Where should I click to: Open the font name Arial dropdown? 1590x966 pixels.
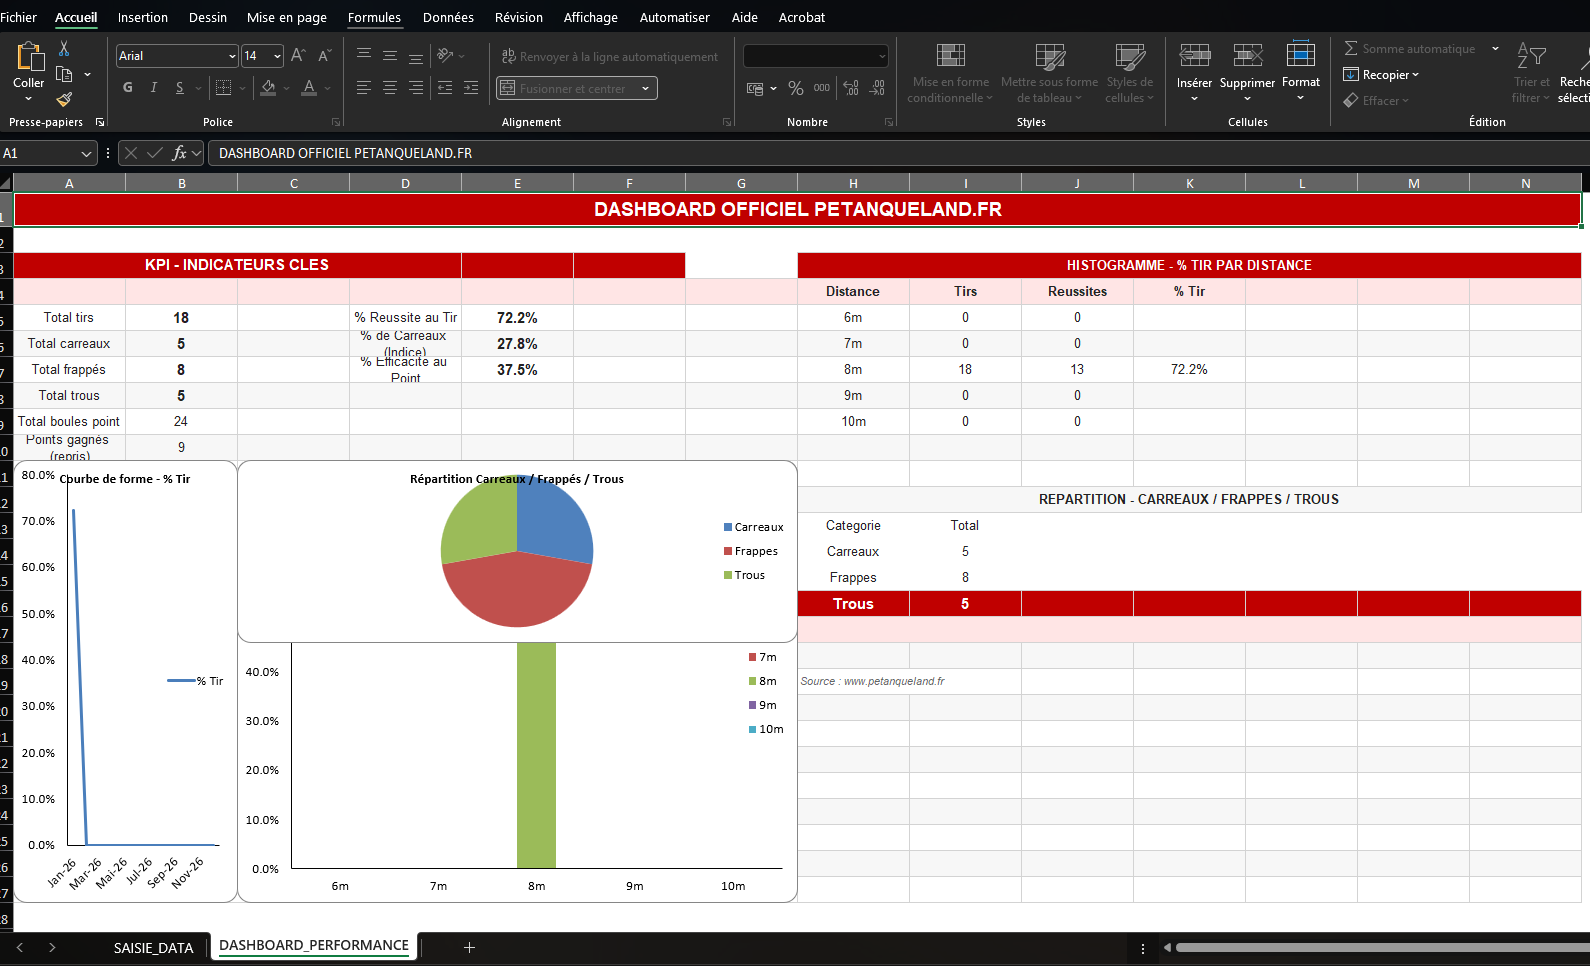pyautogui.click(x=232, y=56)
